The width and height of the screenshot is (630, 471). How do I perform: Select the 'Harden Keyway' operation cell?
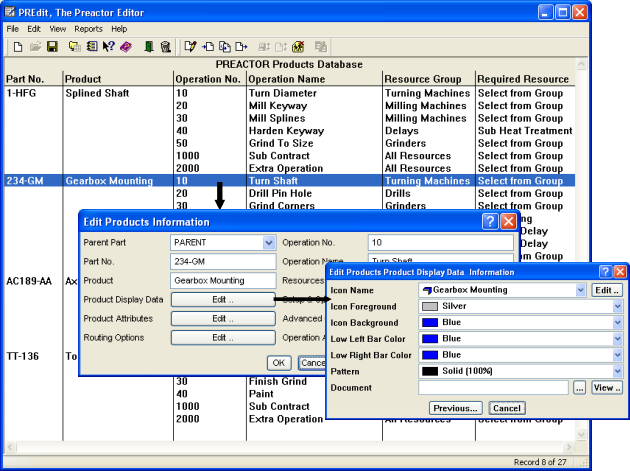(286, 131)
